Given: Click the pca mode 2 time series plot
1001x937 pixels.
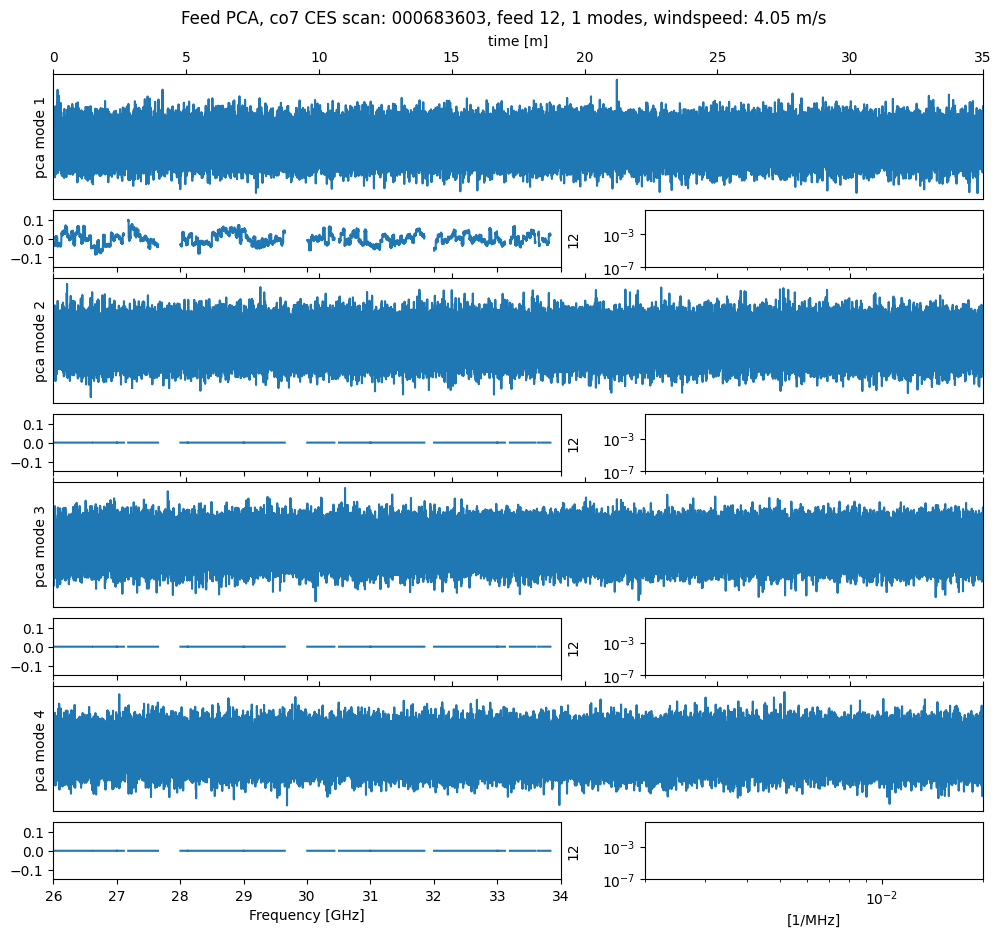Looking at the screenshot, I should [517, 341].
